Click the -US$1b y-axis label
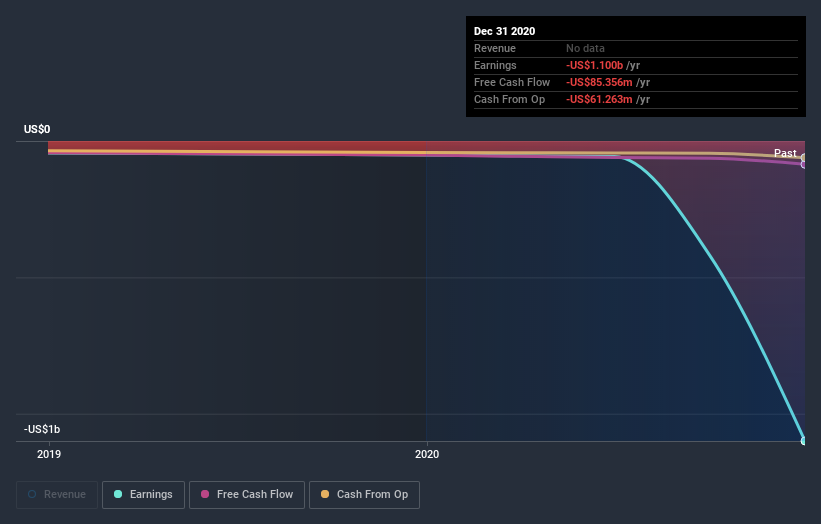This screenshot has width=821, height=524. coord(42,429)
